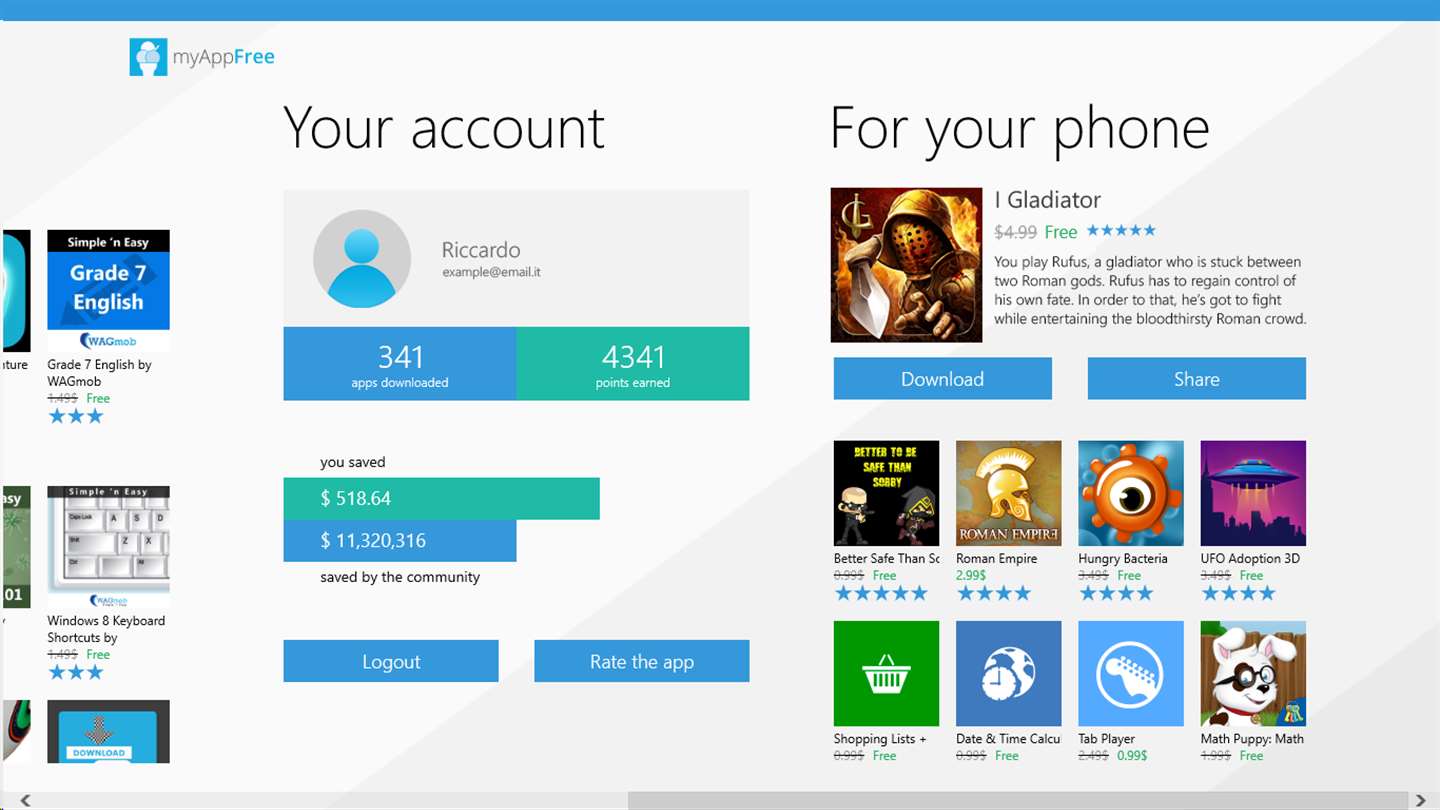Viewport: 1440px width, 810px height.
Task: Click the $ 11,320,316 community savings bar
Action: [400, 541]
